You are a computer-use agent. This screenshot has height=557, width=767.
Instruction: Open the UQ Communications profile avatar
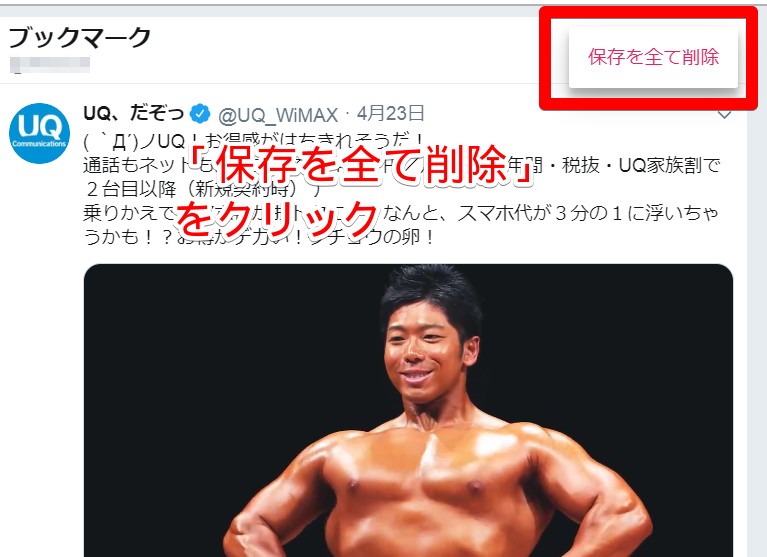(40, 133)
